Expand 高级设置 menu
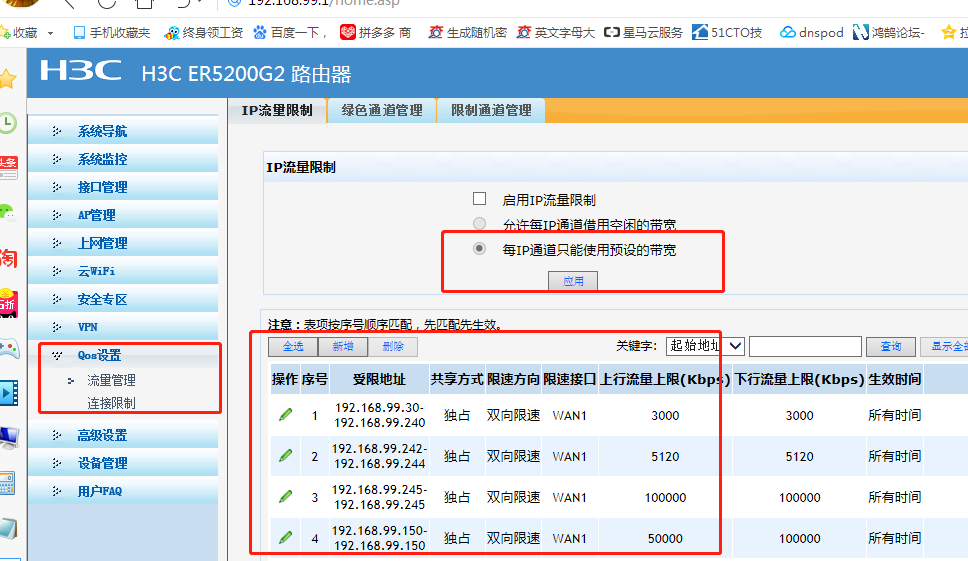 coord(123,435)
